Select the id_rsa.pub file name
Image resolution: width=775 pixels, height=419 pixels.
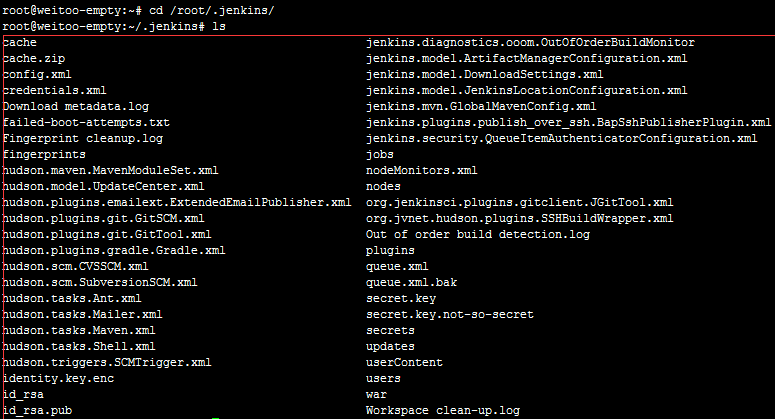pos(37,410)
